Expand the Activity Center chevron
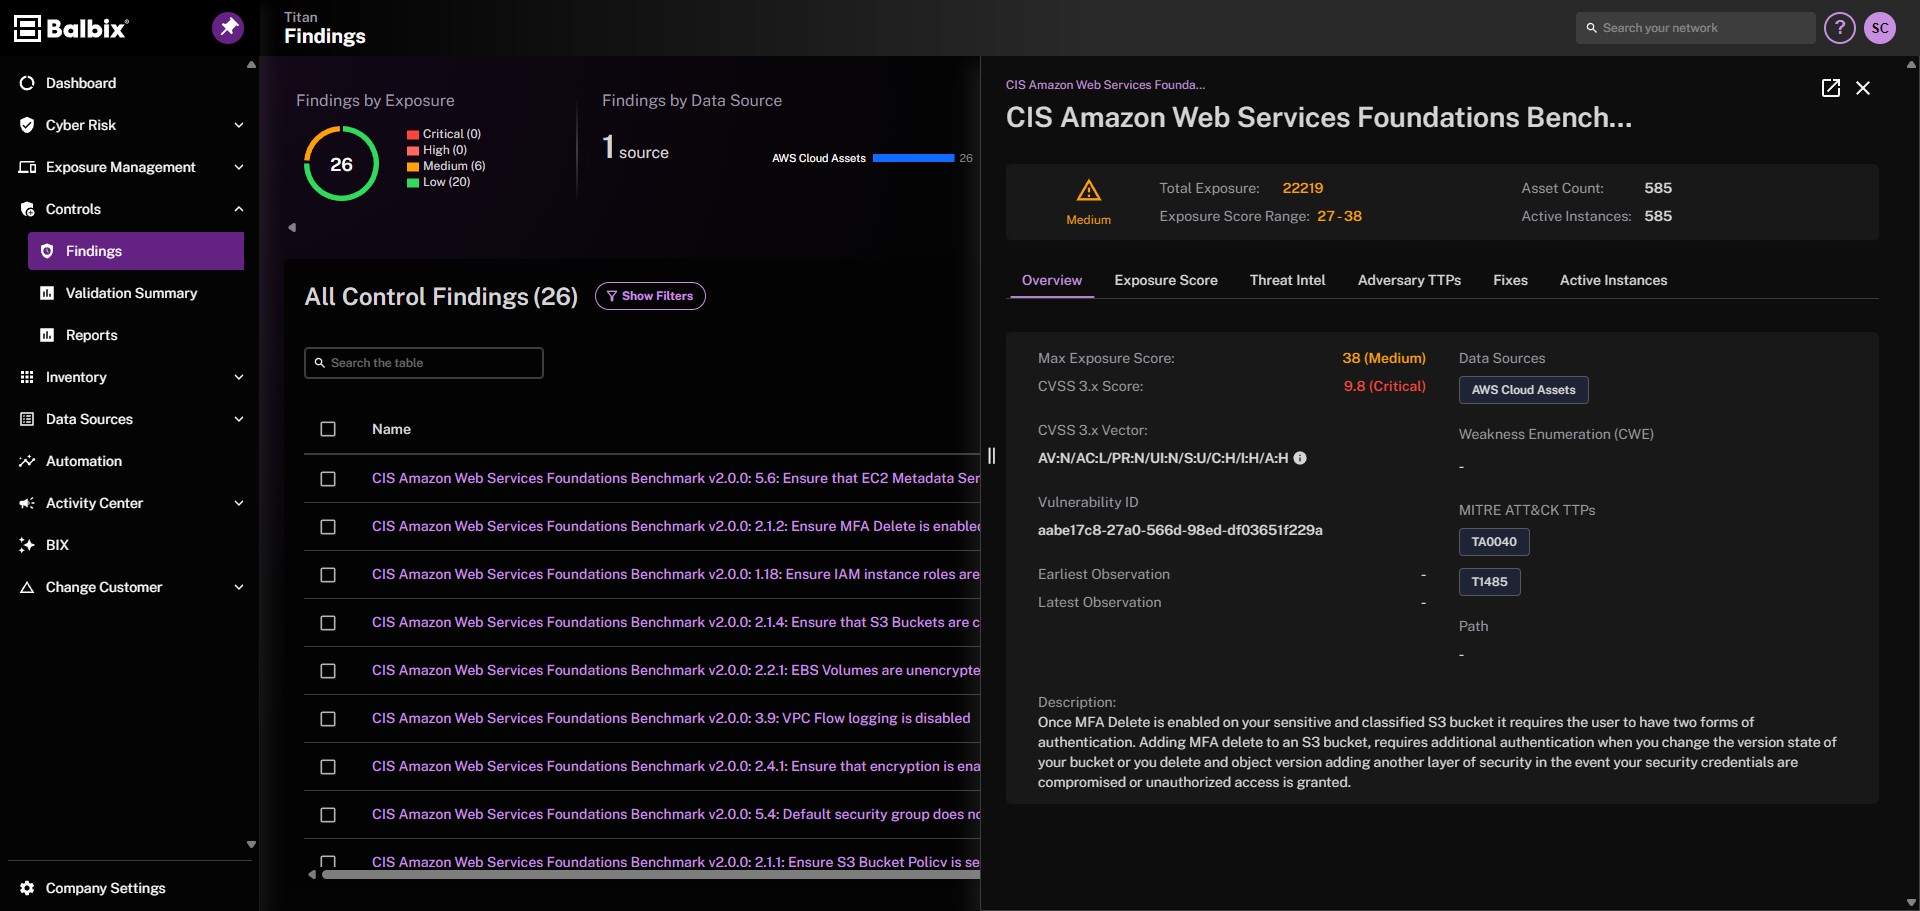1920x911 pixels. 239,503
